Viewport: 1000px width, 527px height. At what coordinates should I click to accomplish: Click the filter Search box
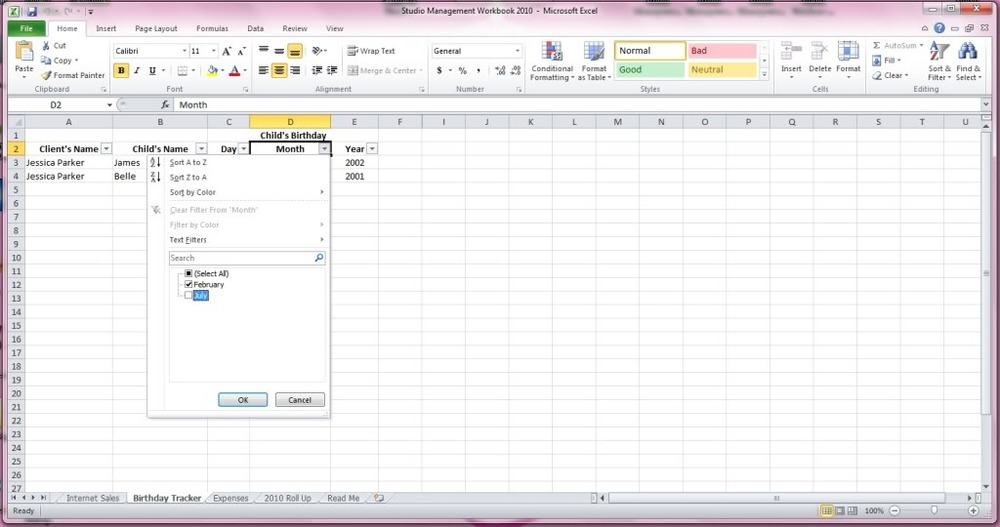[241, 258]
